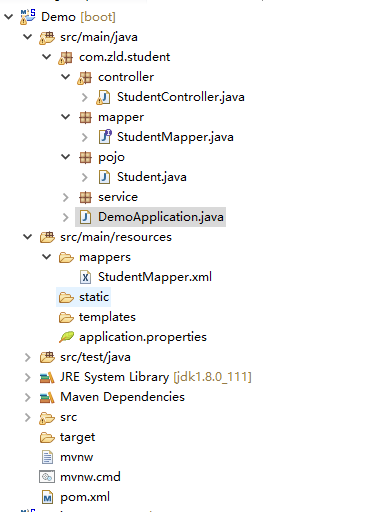This screenshot has height=512, width=367.
Task: Select the StudentMapper.java label
Action: (175, 137)
